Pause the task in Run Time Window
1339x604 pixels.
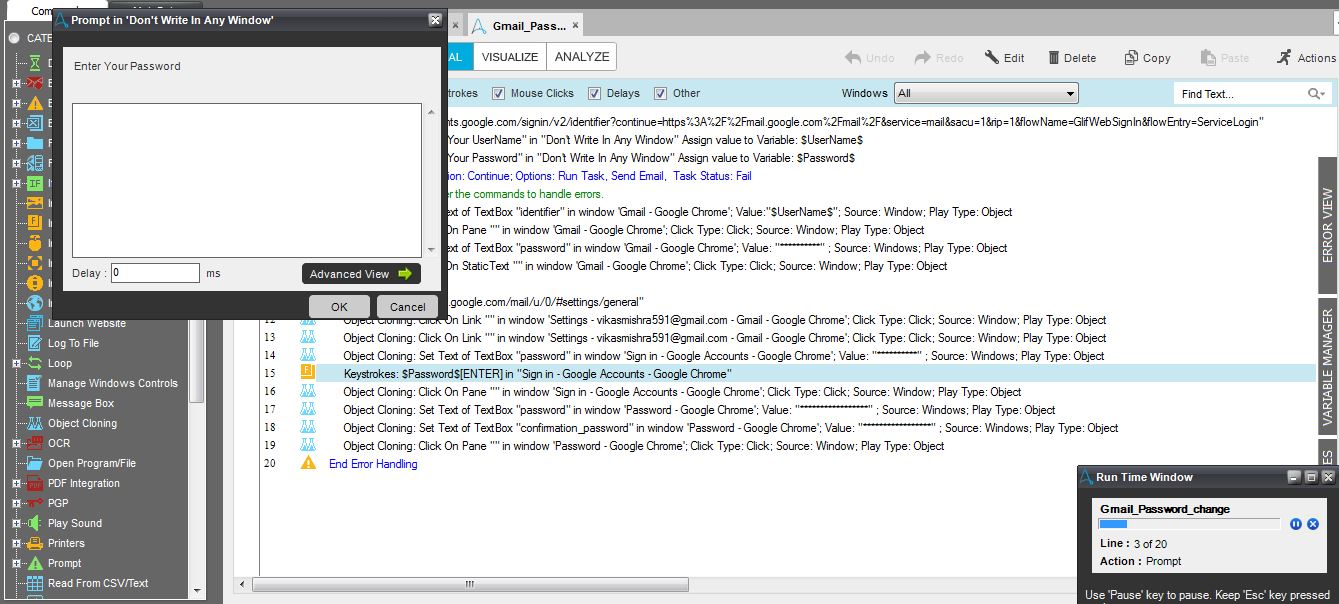[1296, 524]
